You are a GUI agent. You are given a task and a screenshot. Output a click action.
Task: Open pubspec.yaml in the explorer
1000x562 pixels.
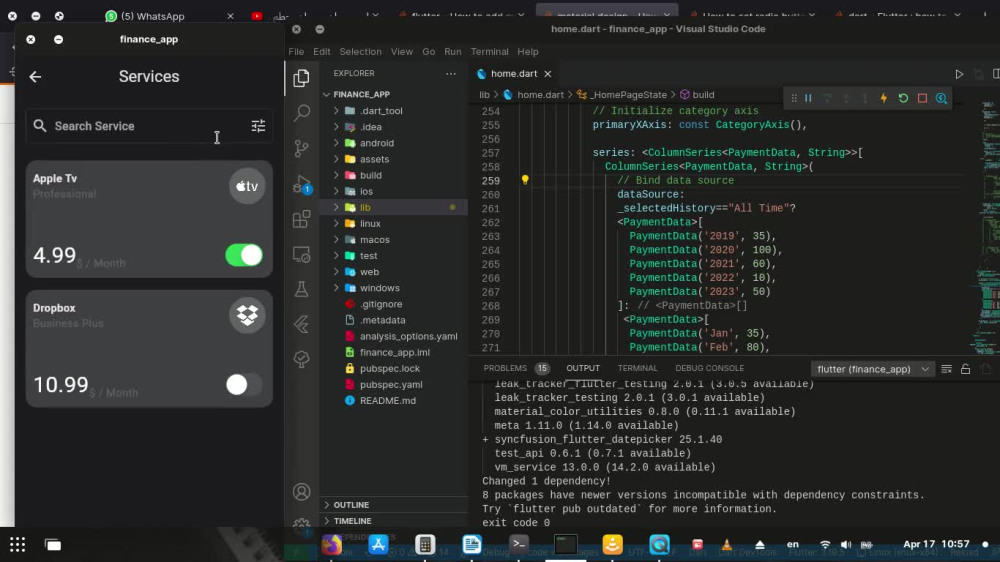tap(391, 385)
